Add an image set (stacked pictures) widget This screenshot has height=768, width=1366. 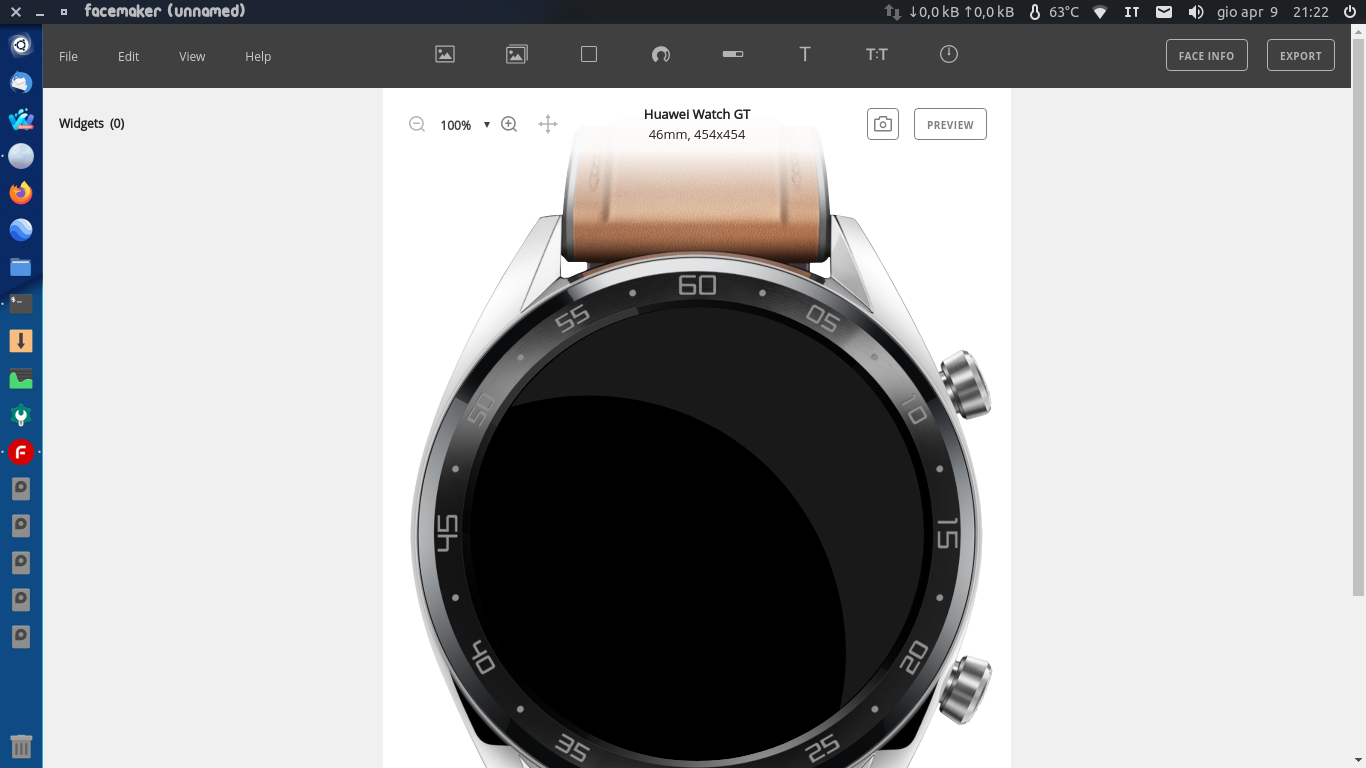516,55
